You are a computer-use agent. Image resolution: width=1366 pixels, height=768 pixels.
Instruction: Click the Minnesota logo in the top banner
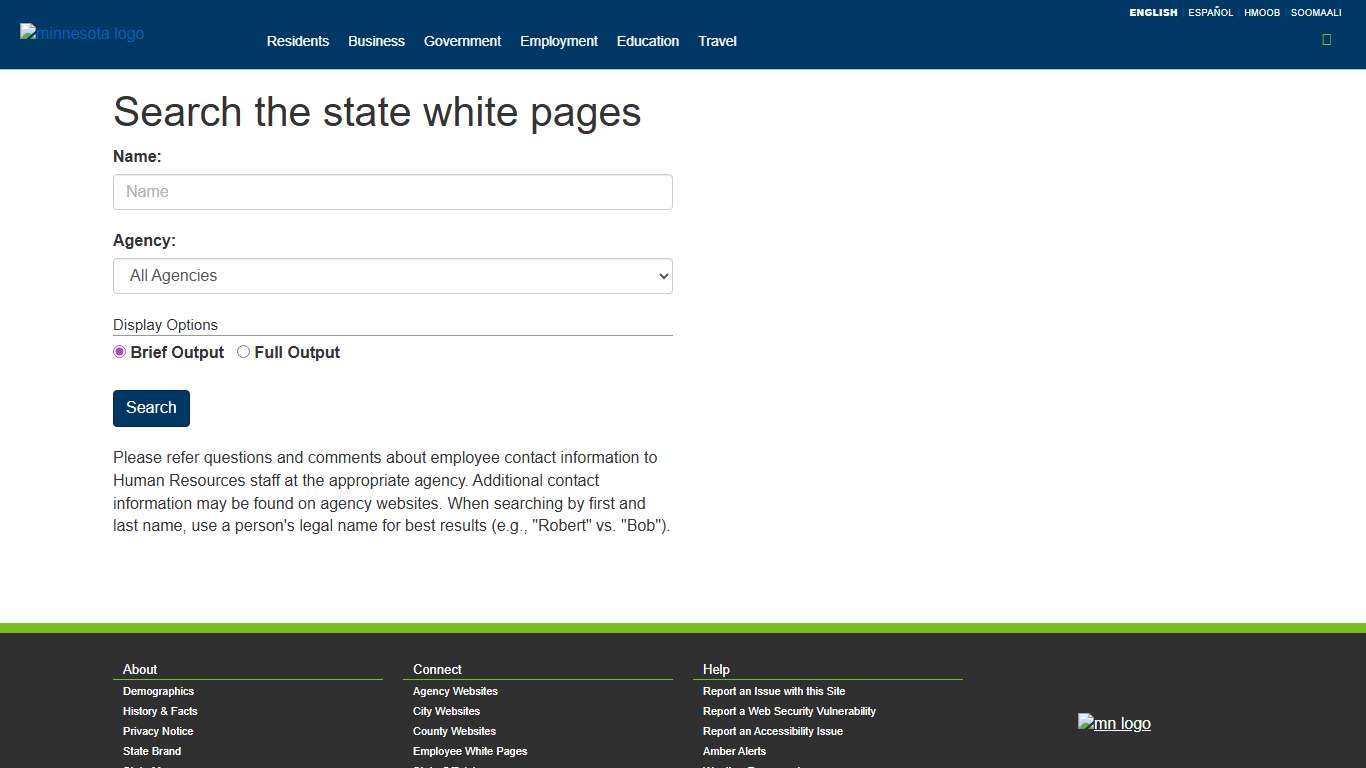pyautogui.click(x=81, y=33)
